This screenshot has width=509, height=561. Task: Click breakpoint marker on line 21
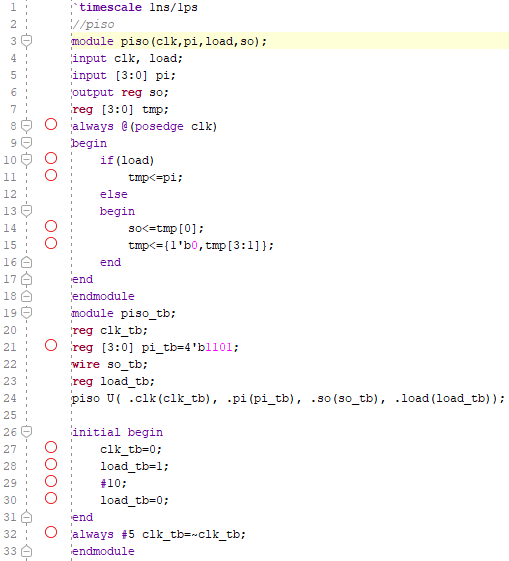(x=51, y=345)
